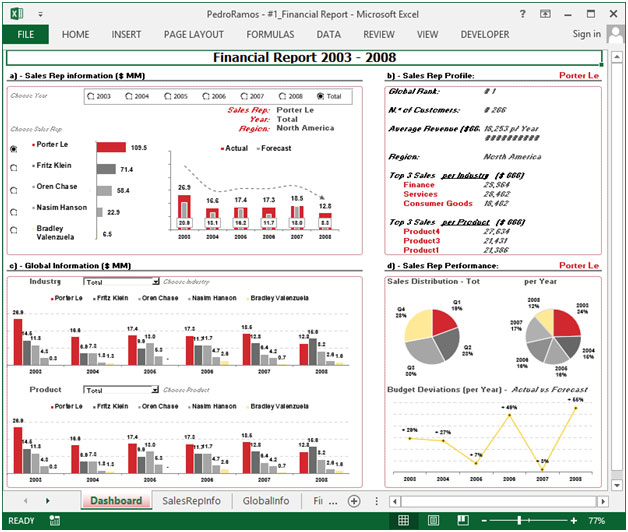Image resolution: width=628 pixels, height=532 pixels.
Task: Expand the Industry dropdown list
Action: 155,282
